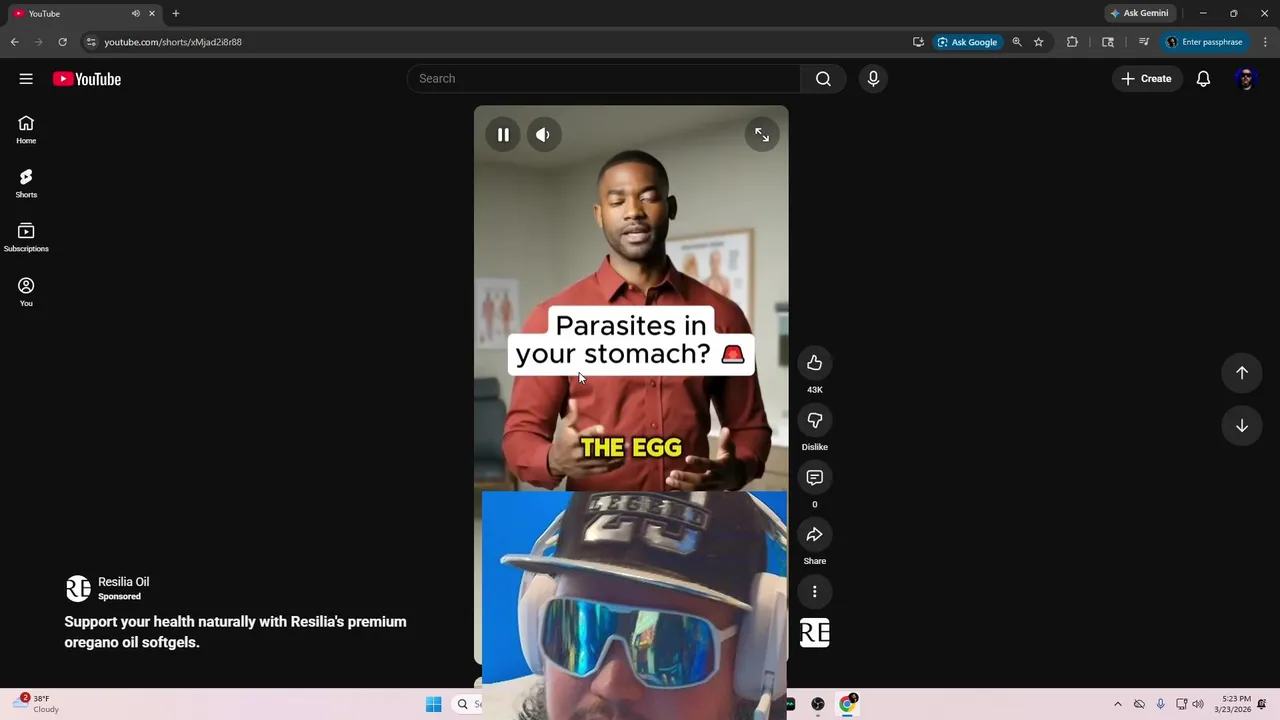
Task: Open Subscriptions in the left sidebar
Action: (x=26, y=237)
